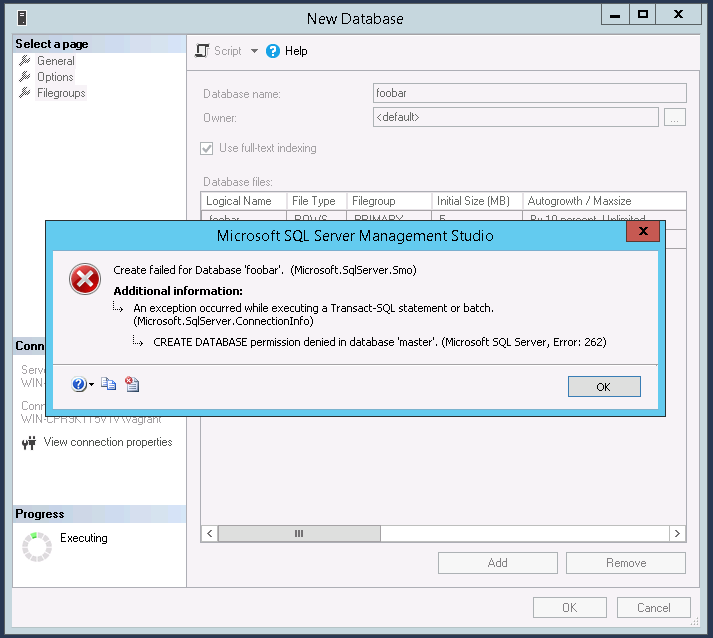Click the horizontal scrollbar right arrow
The height and width of the screenshot is (638, 713).
(678, 533)
